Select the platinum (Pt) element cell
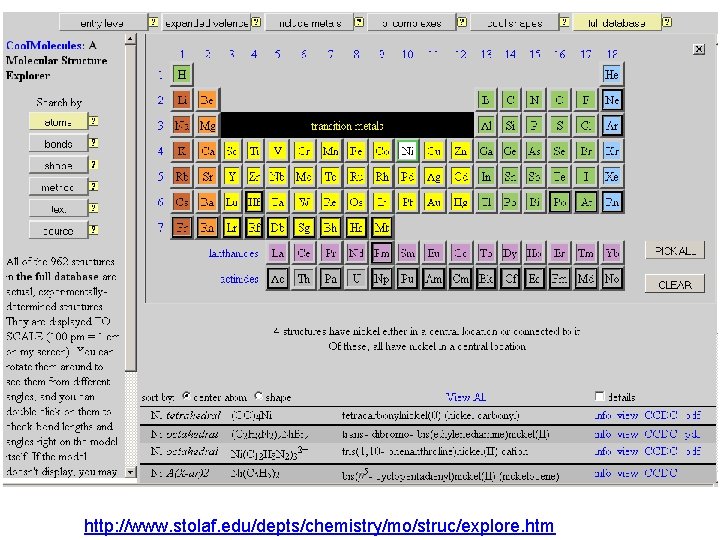720x540 pixels. pyautogui.click(x=407, y=202)
